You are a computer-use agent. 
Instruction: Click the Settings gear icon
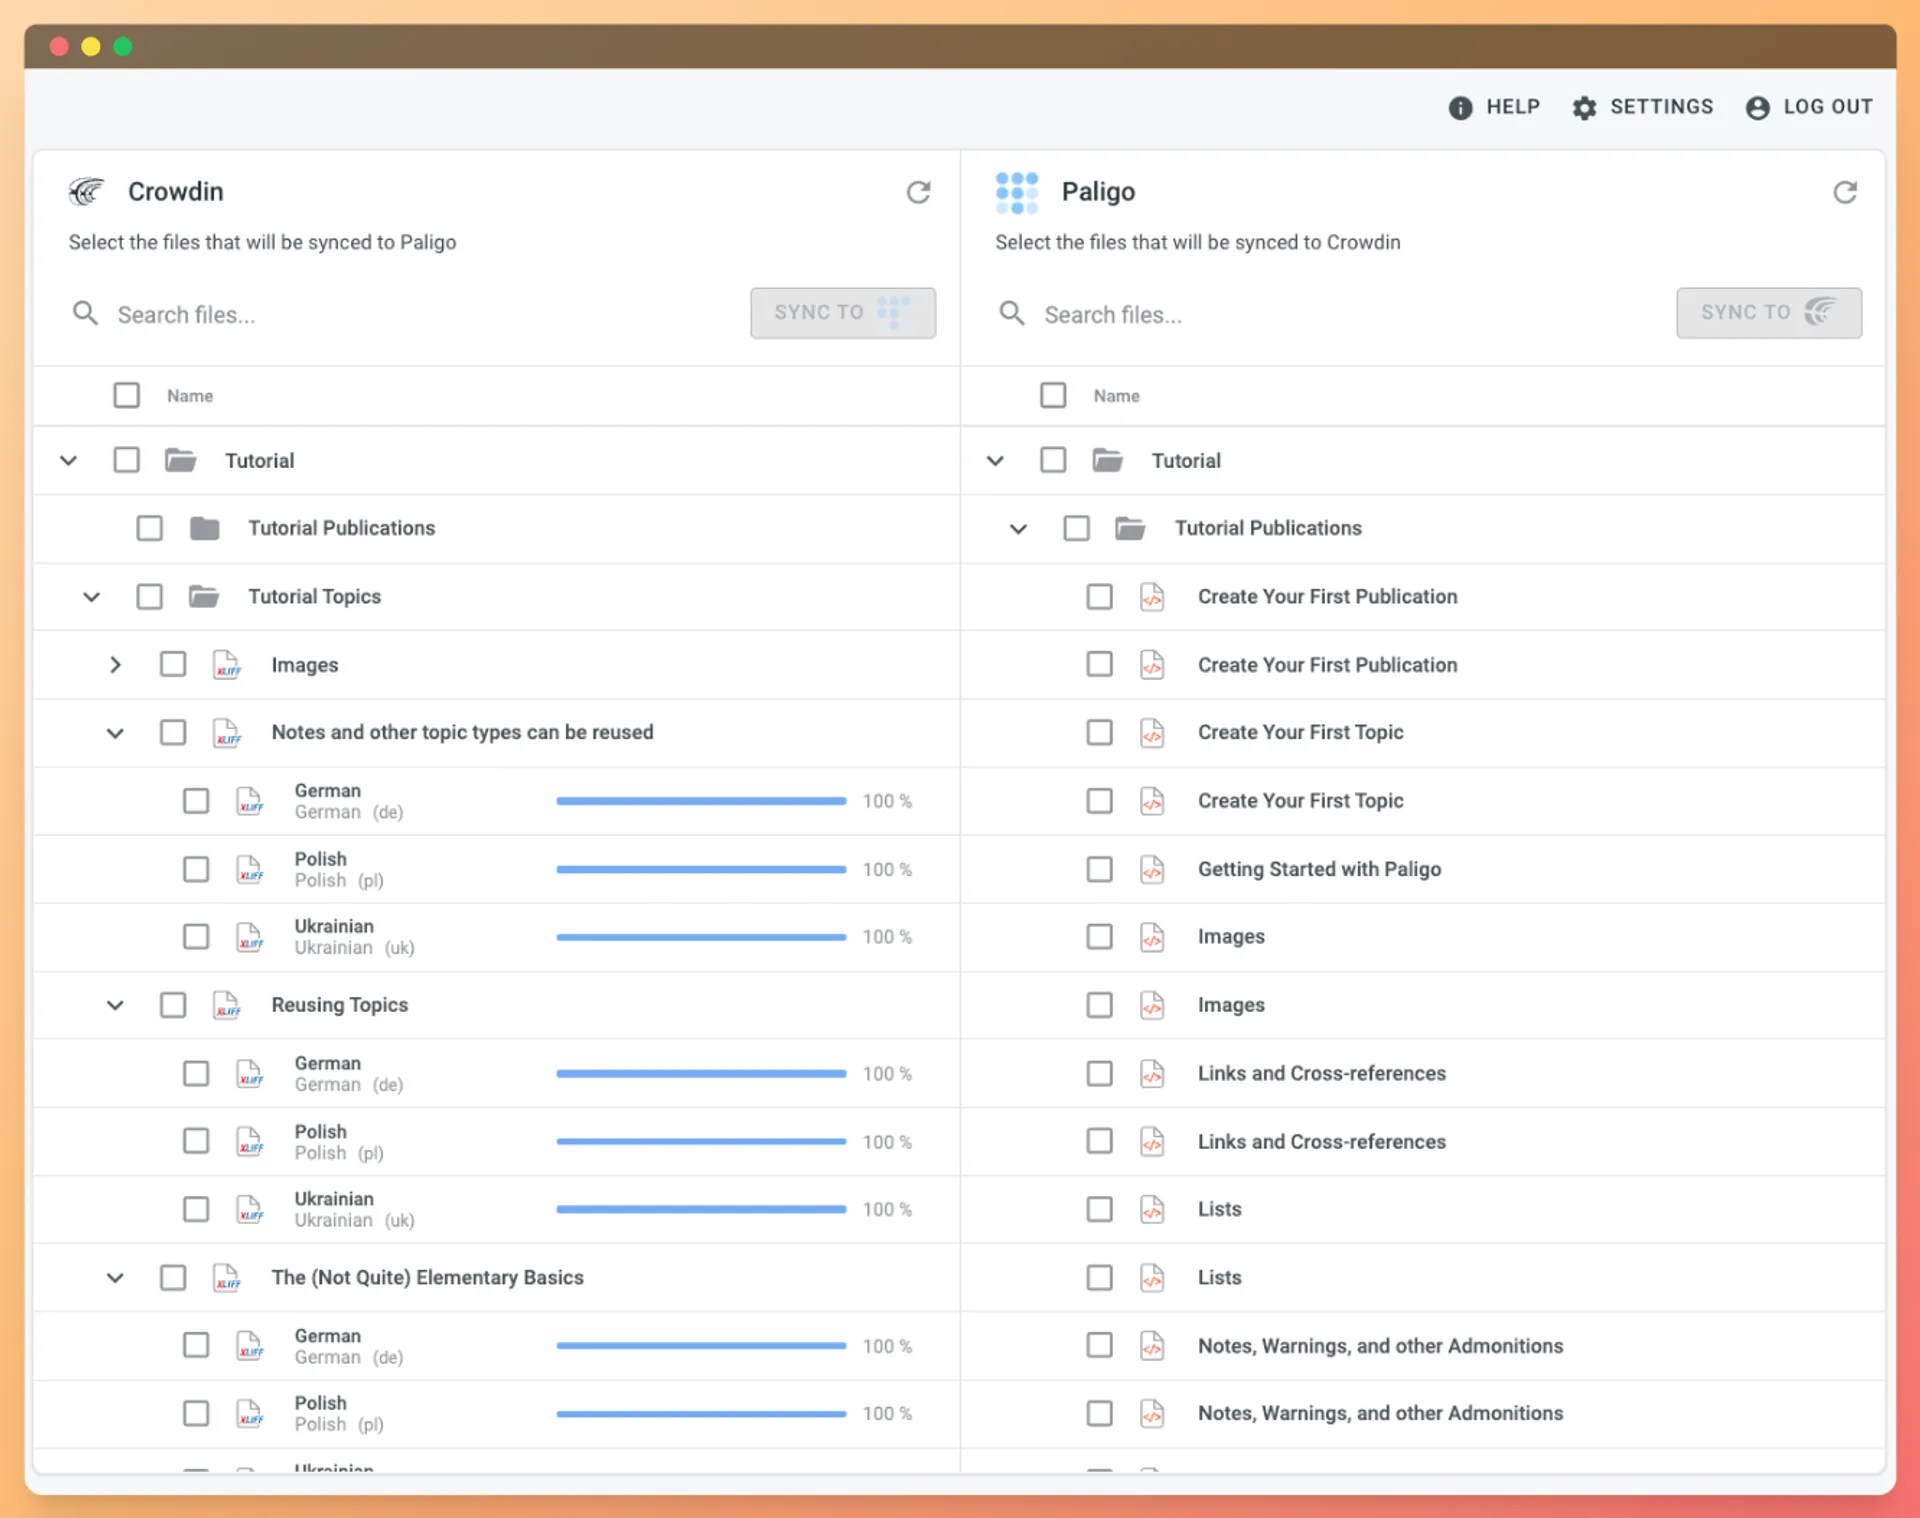click(1584, 107)
